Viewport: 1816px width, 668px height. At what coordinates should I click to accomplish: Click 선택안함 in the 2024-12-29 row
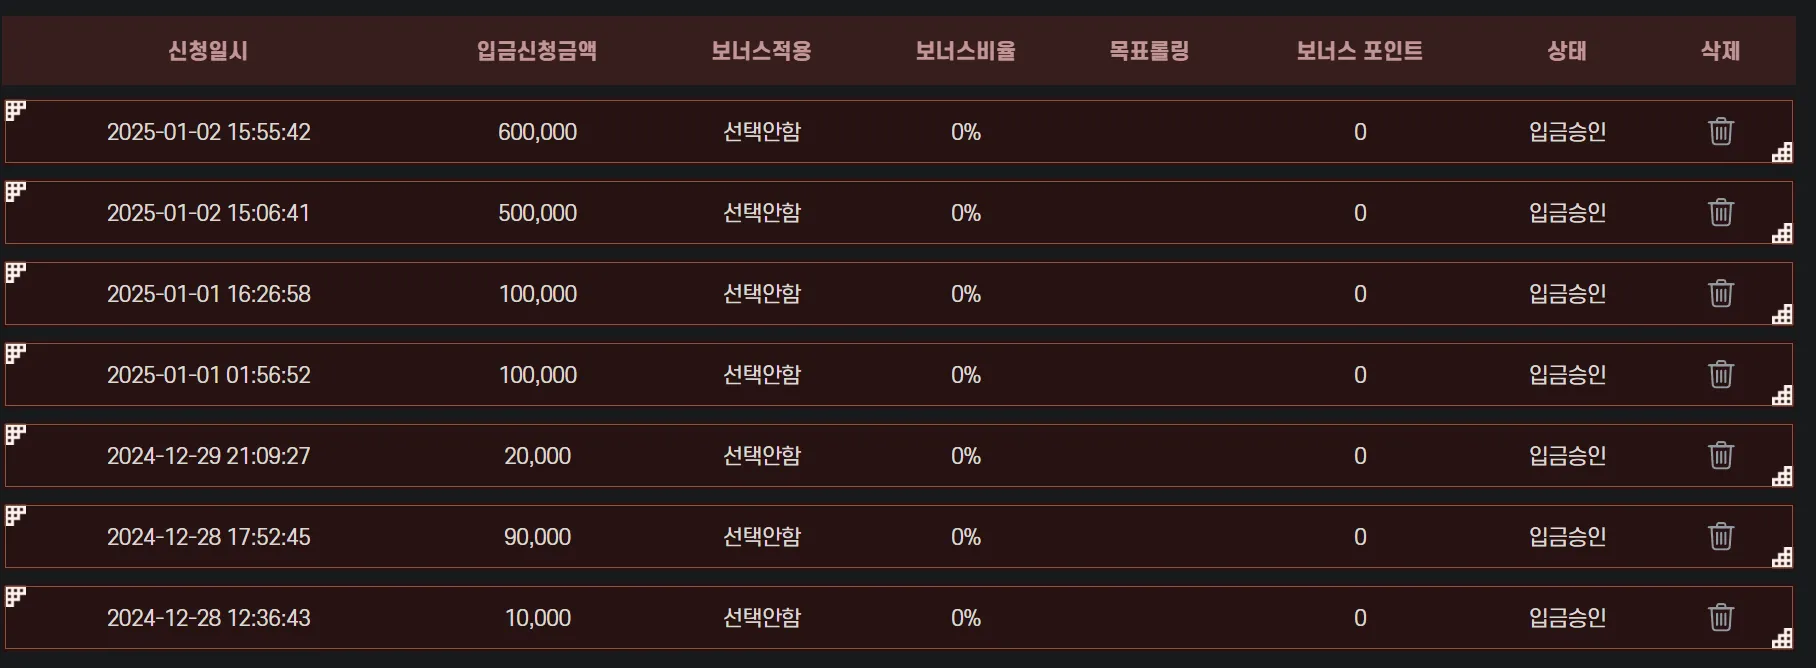coord(762,456)
